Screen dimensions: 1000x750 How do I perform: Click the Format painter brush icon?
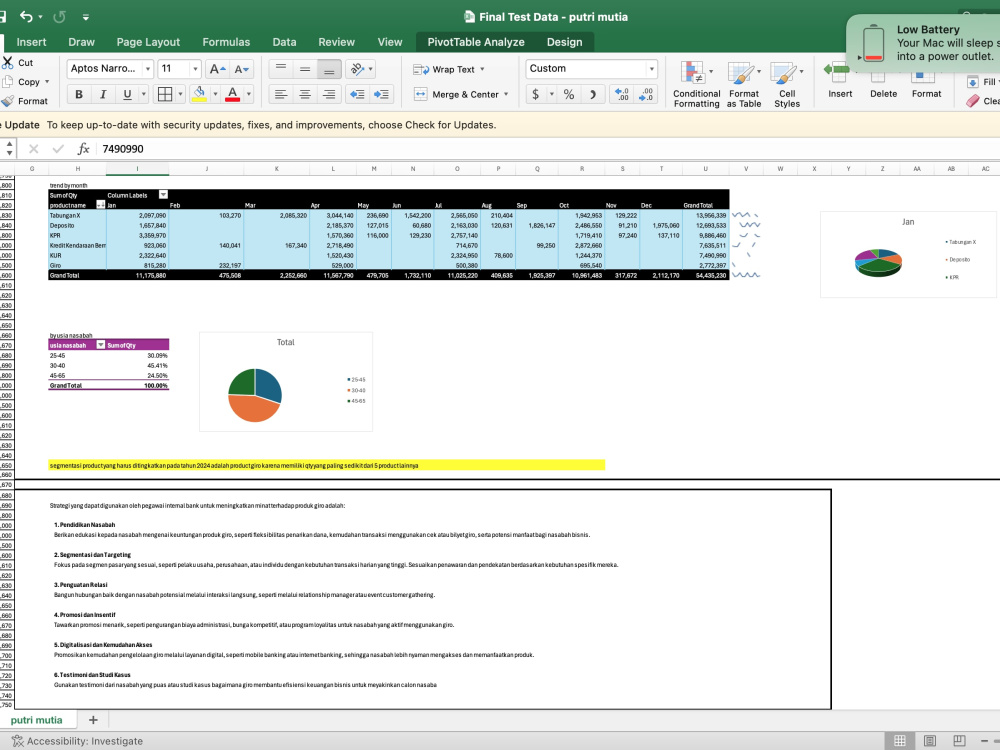[x=8, y=101]
